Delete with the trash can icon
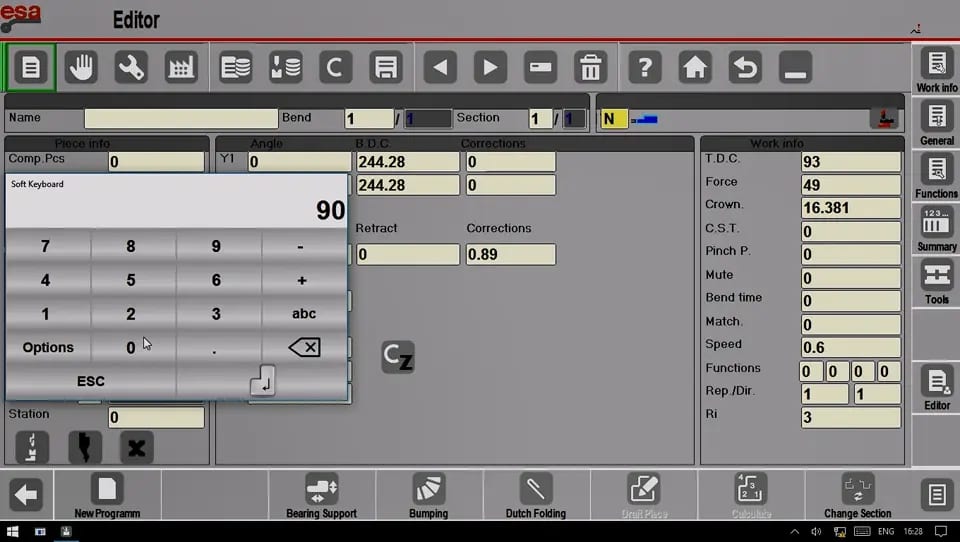960x542 pixels. [591, 67]
